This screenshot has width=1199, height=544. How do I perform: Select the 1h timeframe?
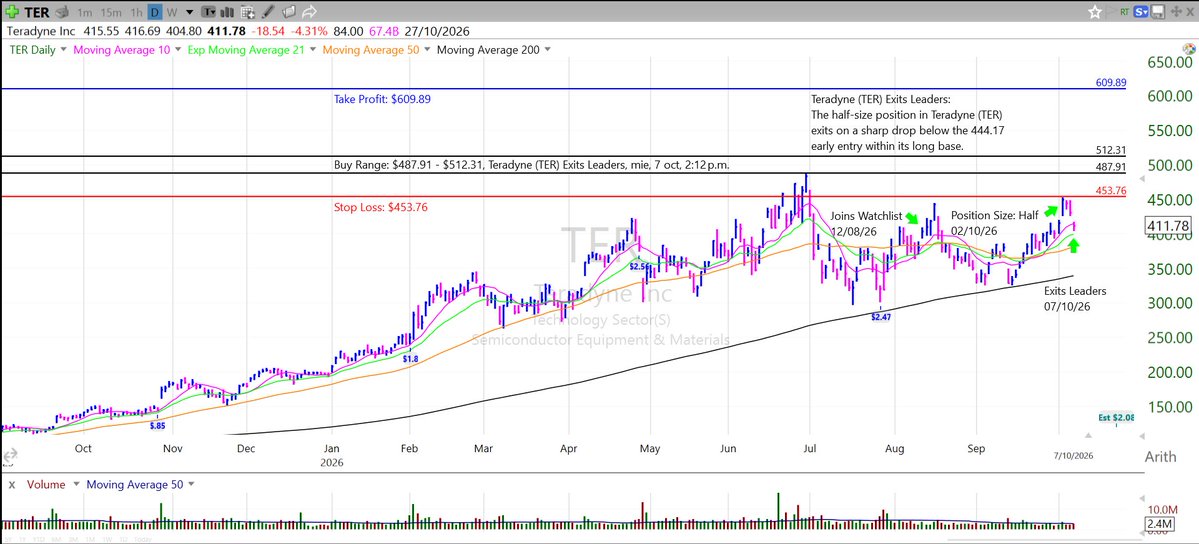(x=136, y=12)
